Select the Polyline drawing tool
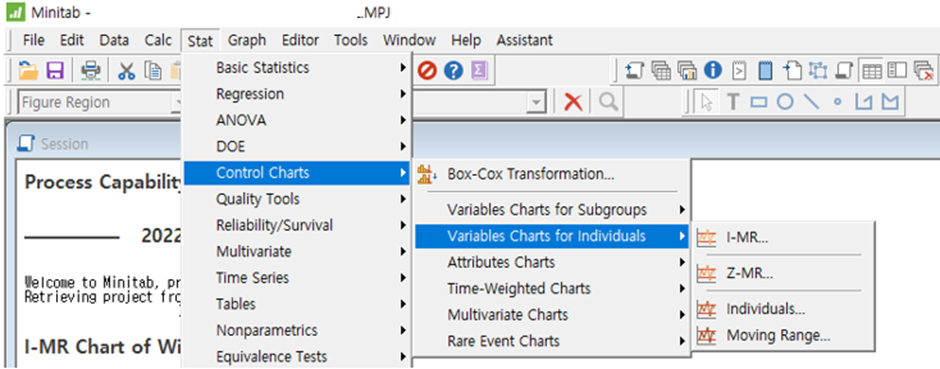 coord(863,102)
